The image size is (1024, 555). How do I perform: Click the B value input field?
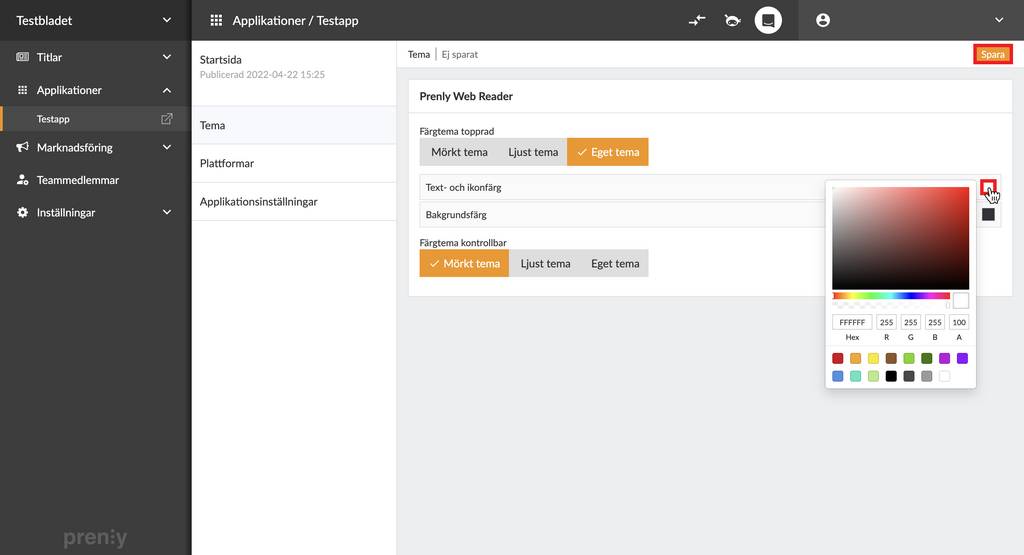coord(935,322)
